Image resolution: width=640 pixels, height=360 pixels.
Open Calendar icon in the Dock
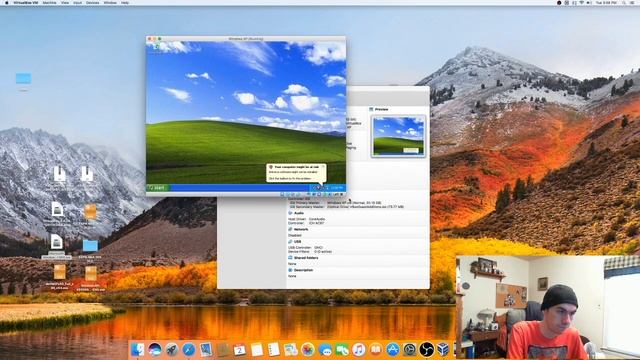point(240,349)
